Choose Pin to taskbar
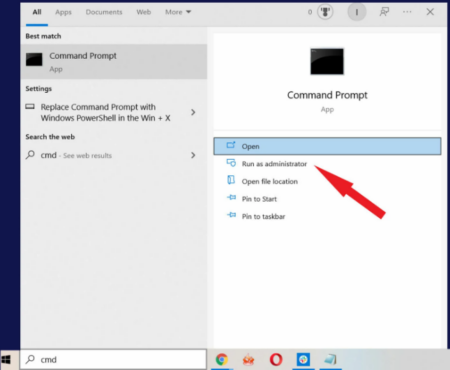Screen dimensions: 450x370 click(263, 217)
